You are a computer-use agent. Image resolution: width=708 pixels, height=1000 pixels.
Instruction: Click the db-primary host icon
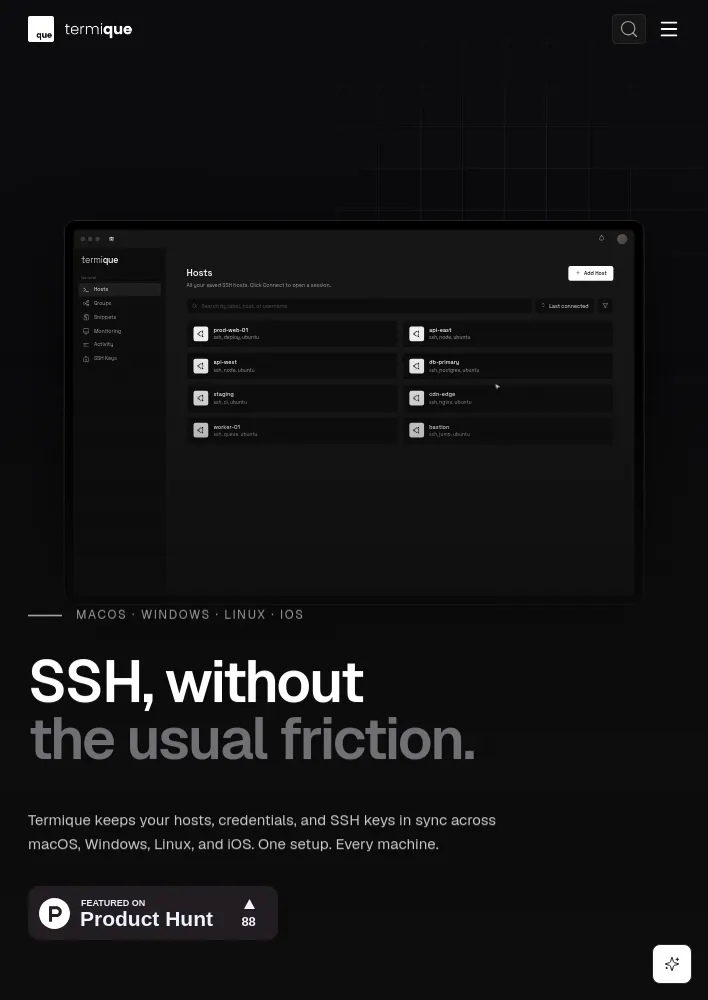pyautogui.click(x=417, y=366)
